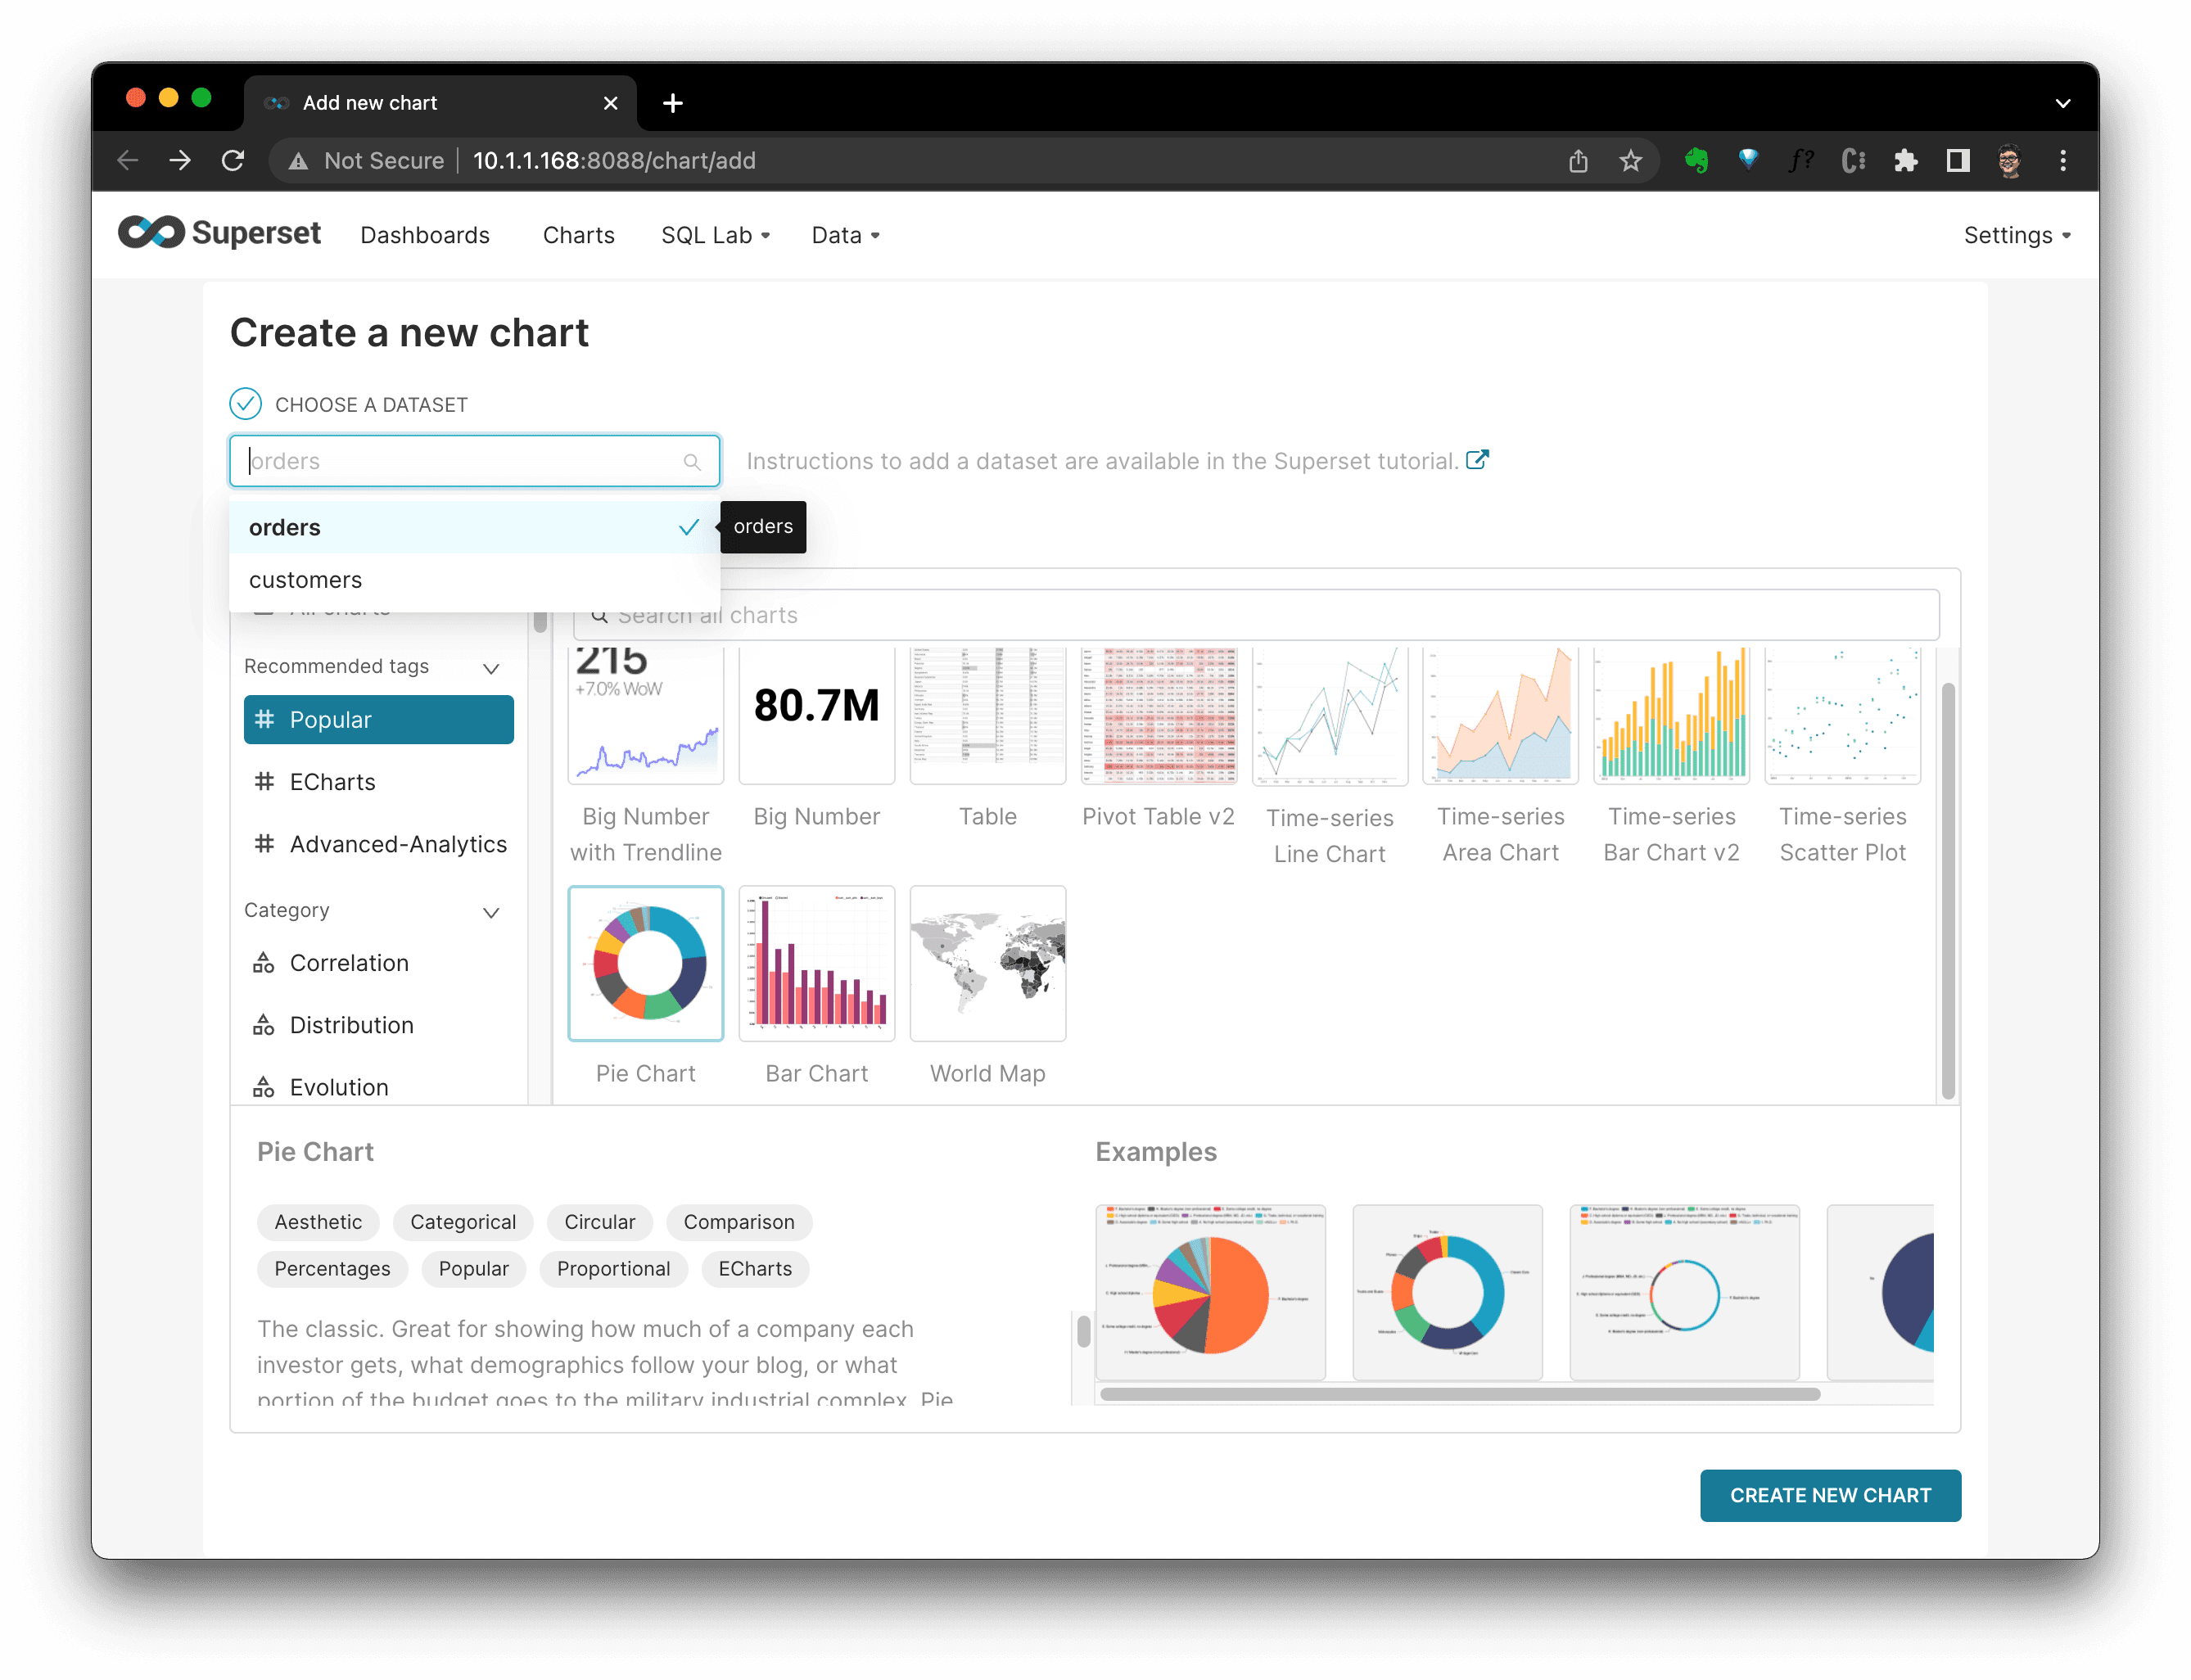
Task: Click the share page icon
Action: coord(1578,160)
